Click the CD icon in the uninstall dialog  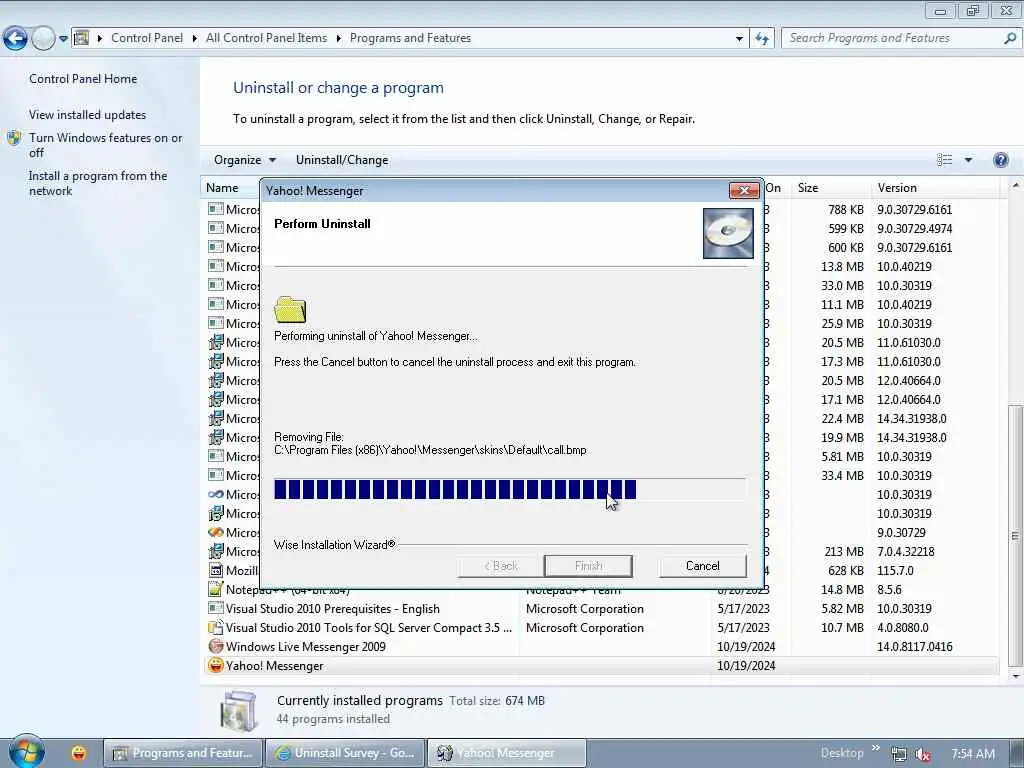pos(728,233)
